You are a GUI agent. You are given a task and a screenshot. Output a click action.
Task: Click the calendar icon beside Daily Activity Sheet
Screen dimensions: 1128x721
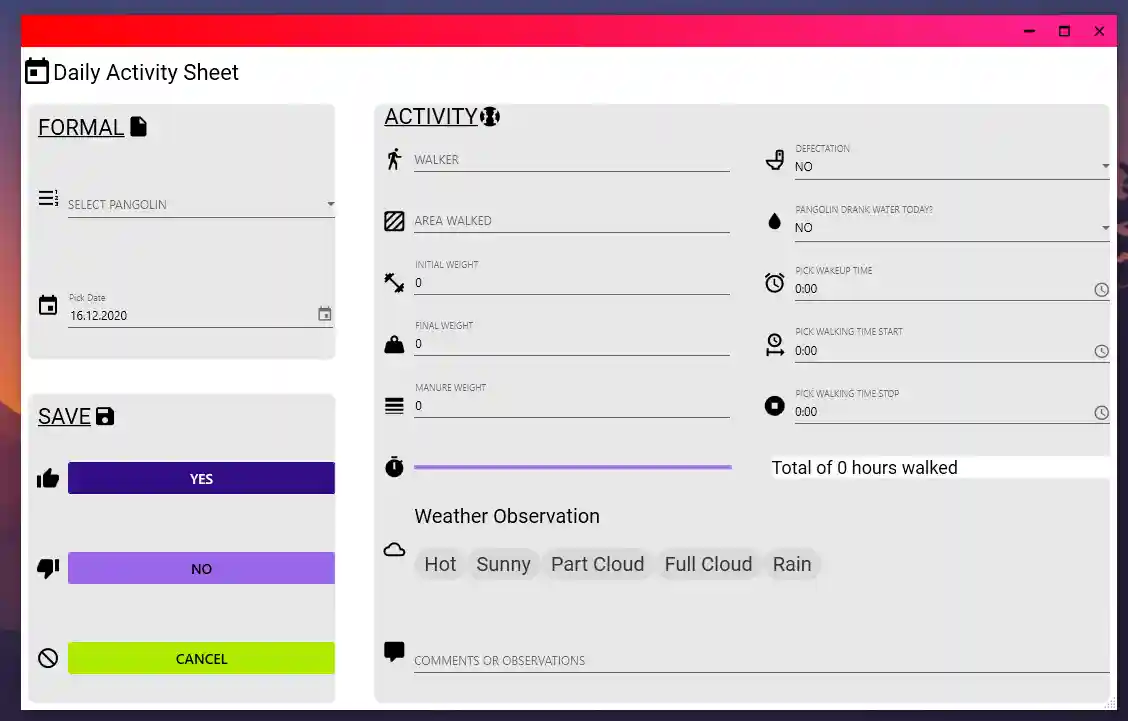click(x=37, y=71)
